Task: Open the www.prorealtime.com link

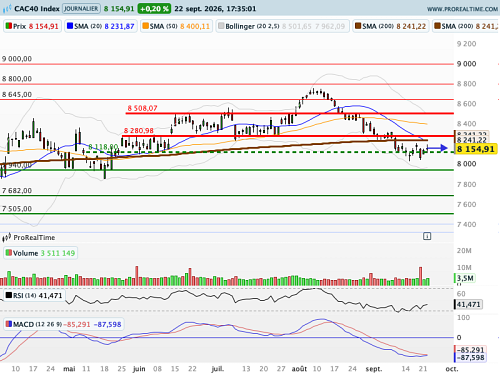Action: [x=462, y=9]
